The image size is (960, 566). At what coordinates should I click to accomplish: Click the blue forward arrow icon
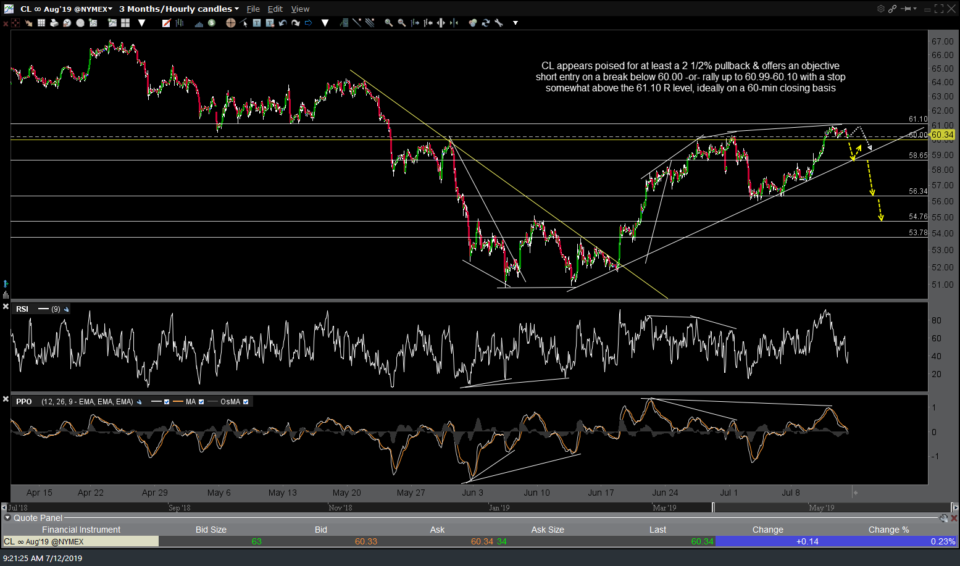(308, 23)
